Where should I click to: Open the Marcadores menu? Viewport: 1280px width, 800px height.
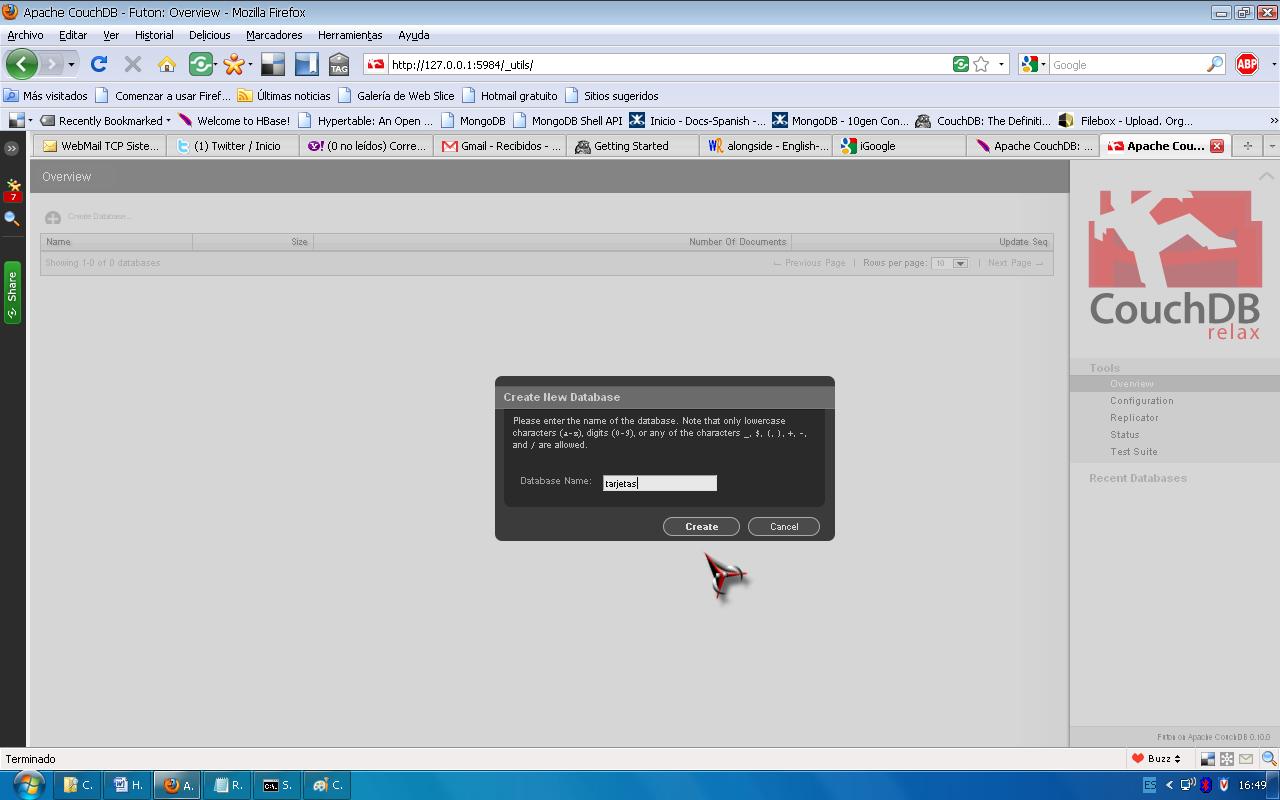click(x=274, y=35)
